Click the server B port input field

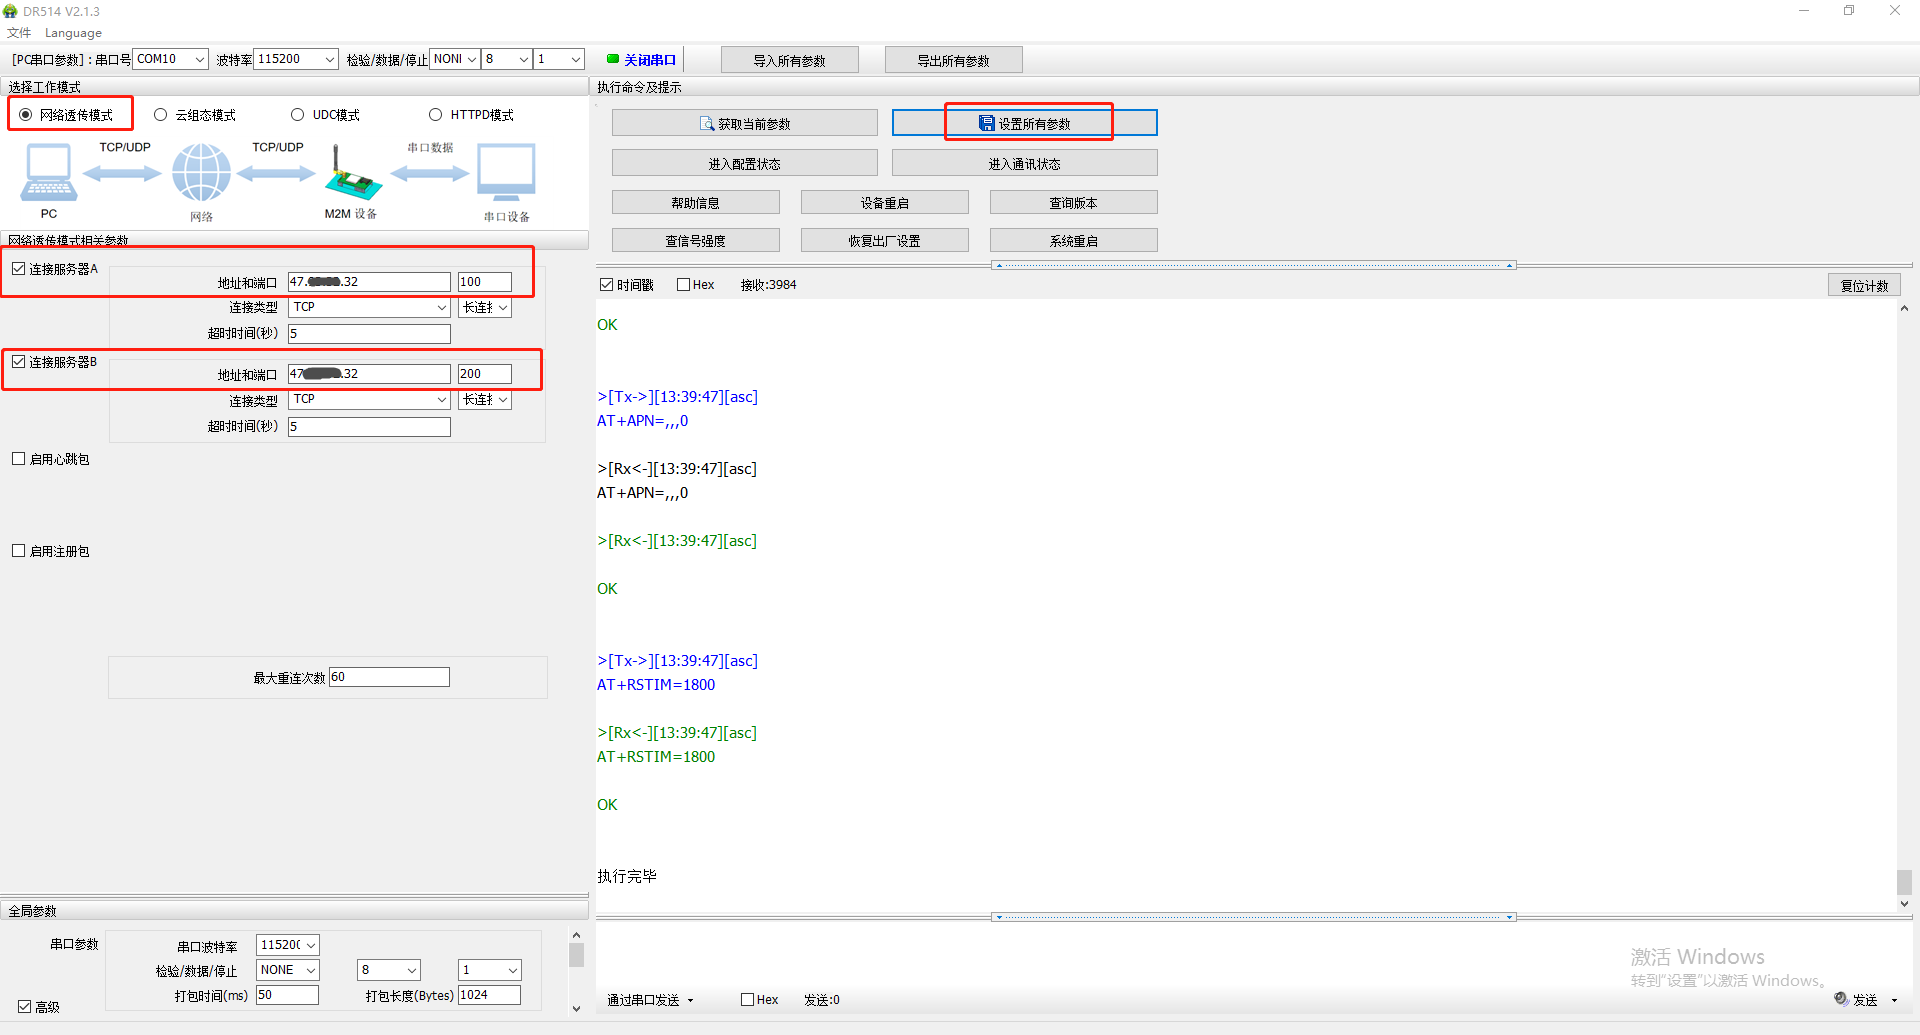[484, 374]
